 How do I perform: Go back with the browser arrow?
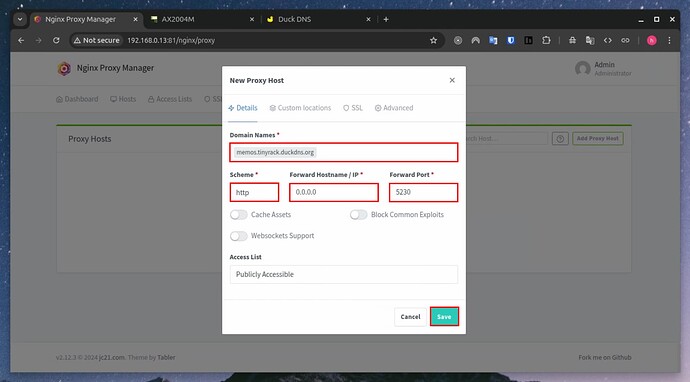point(21,40)
